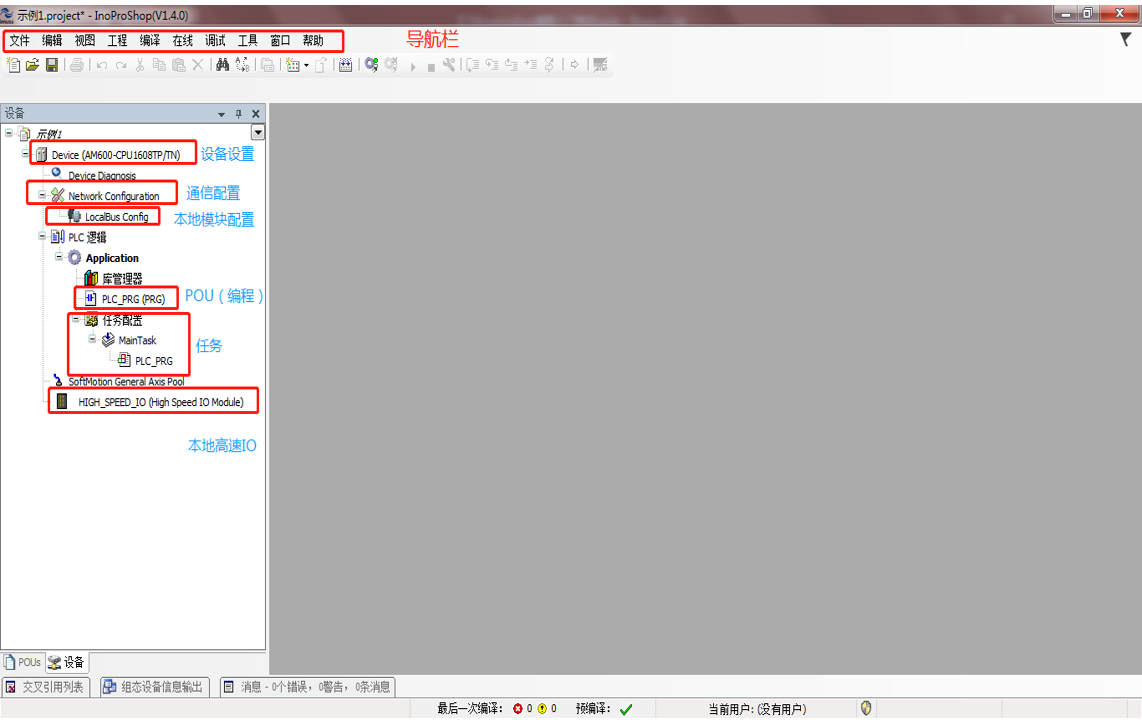Toggle auto-hide pin on 设备 panel
Image resolution: width=1142 pixels, height=720 pixels.
(238, 114)
